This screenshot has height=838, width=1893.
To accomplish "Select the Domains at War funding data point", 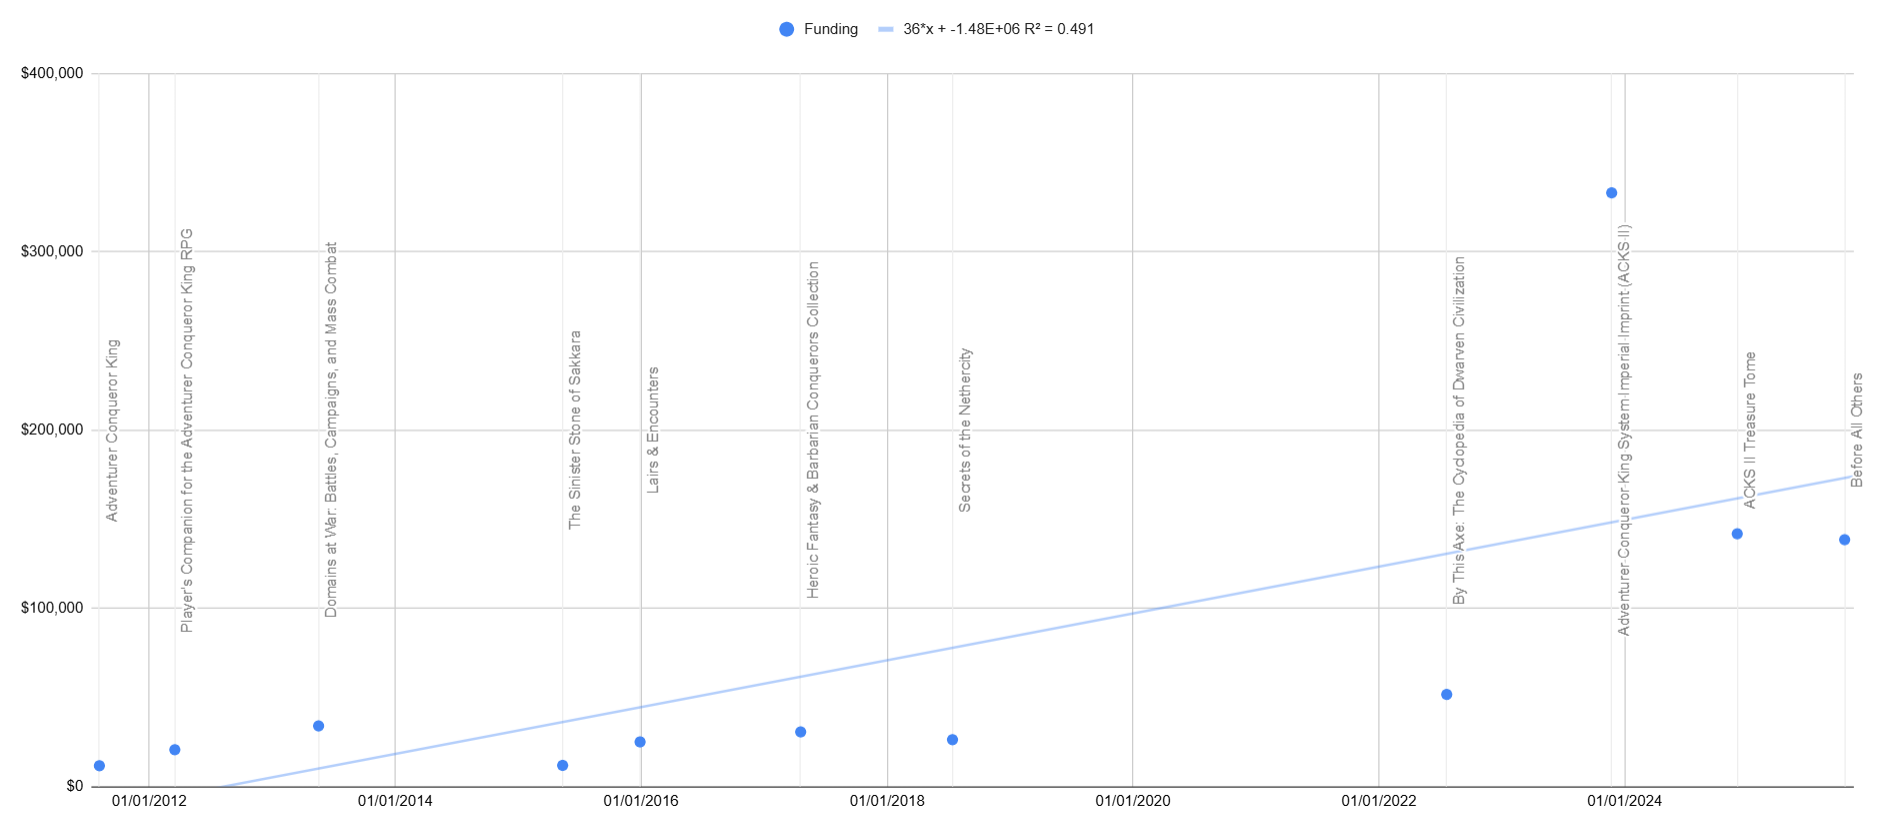I will click(x=319, y=726).
